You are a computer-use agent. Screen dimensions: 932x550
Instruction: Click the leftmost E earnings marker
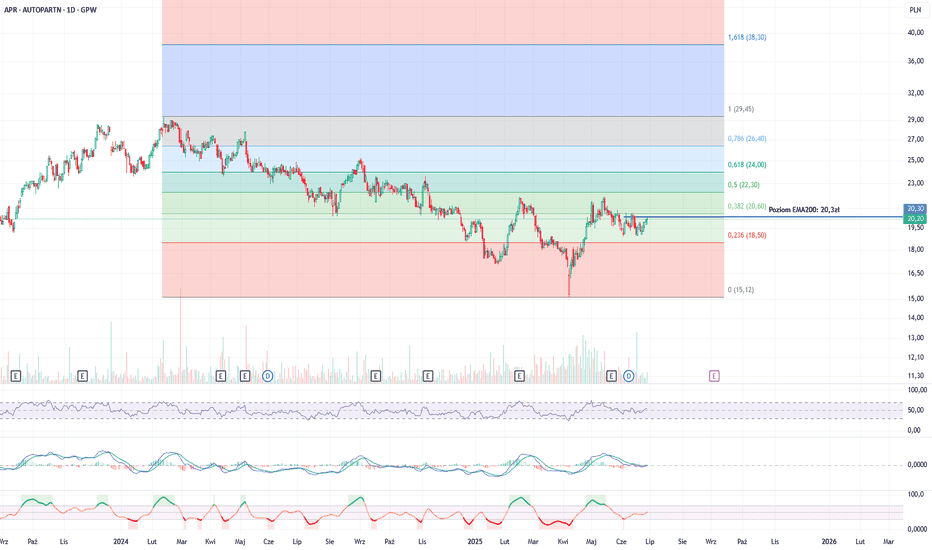pyautogui.click(x=17, y=376)
